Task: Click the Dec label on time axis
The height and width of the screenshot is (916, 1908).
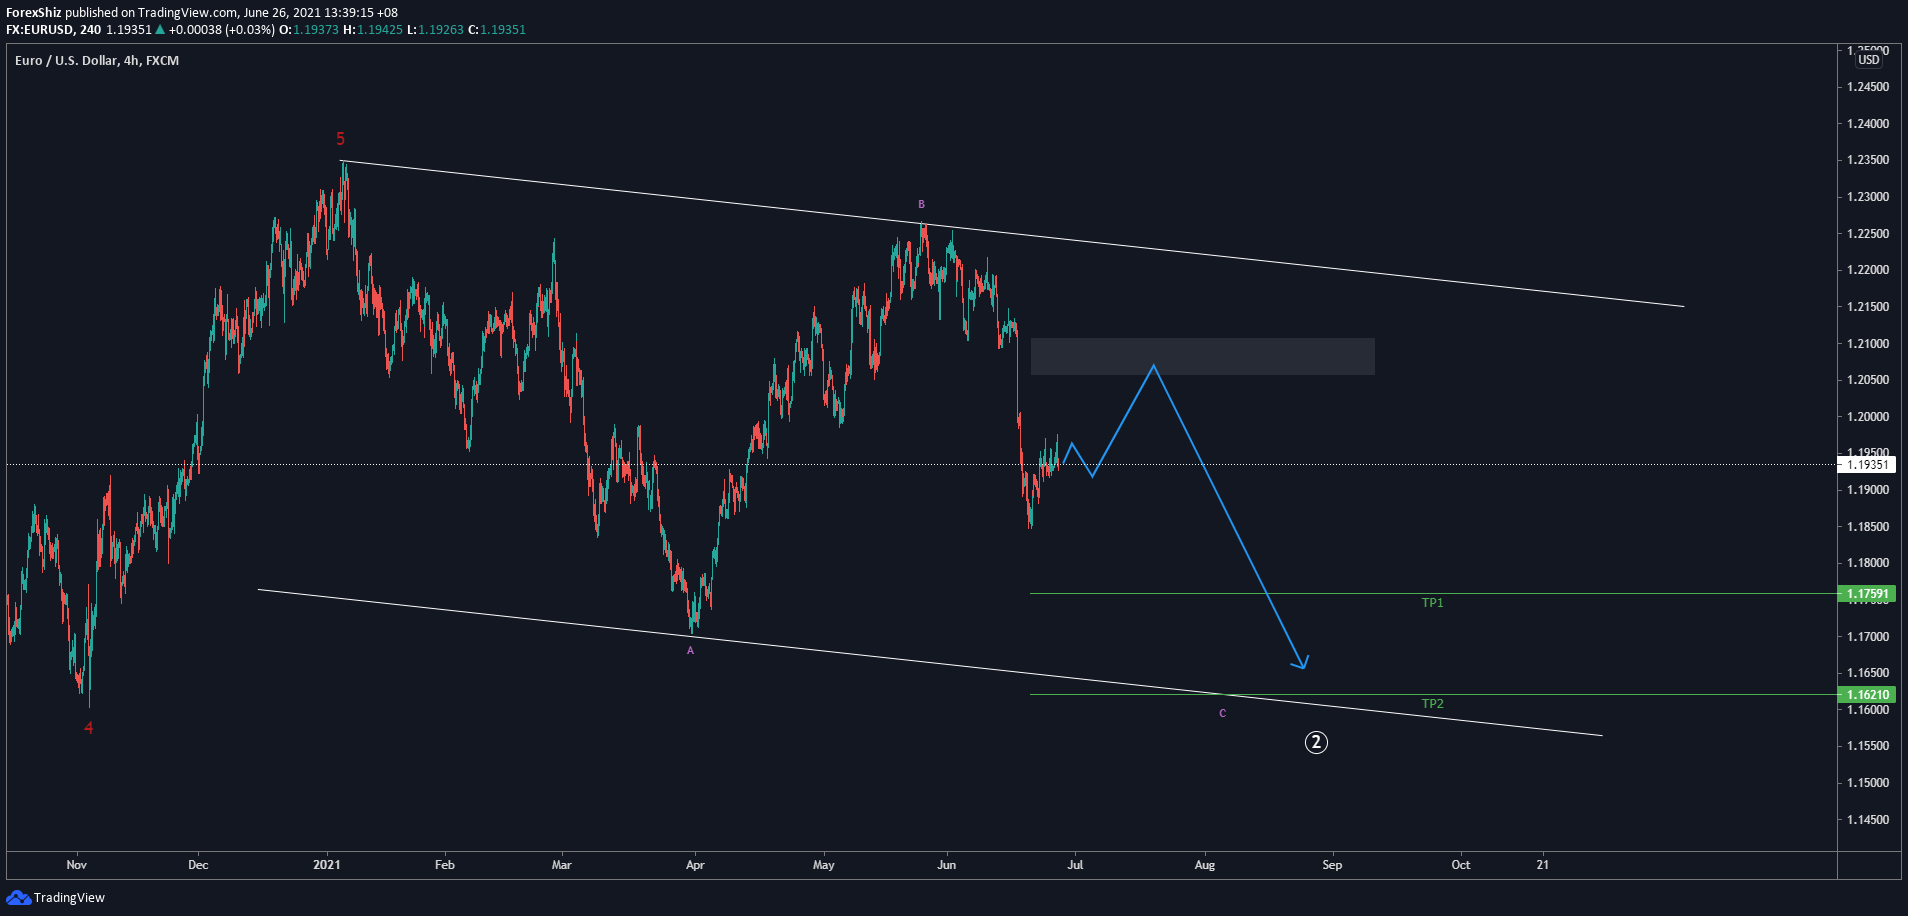Action: [x=198, y=865]
